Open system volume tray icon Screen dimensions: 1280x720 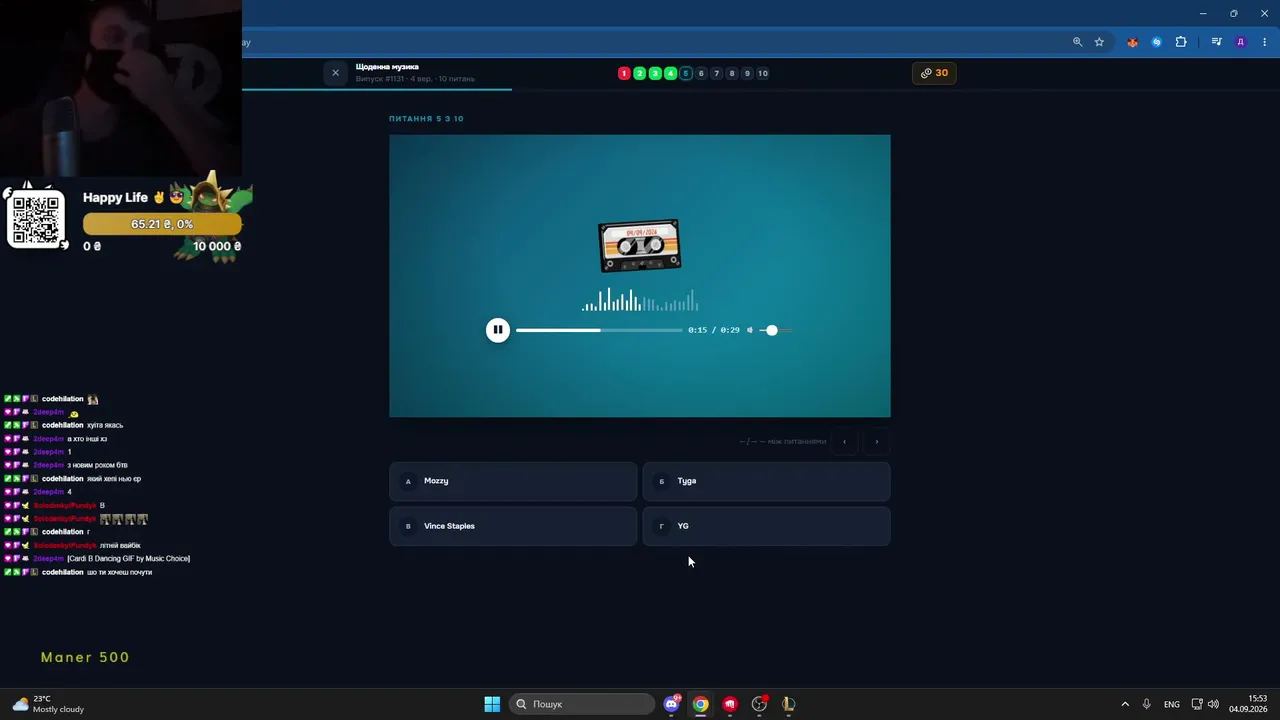1213,704
